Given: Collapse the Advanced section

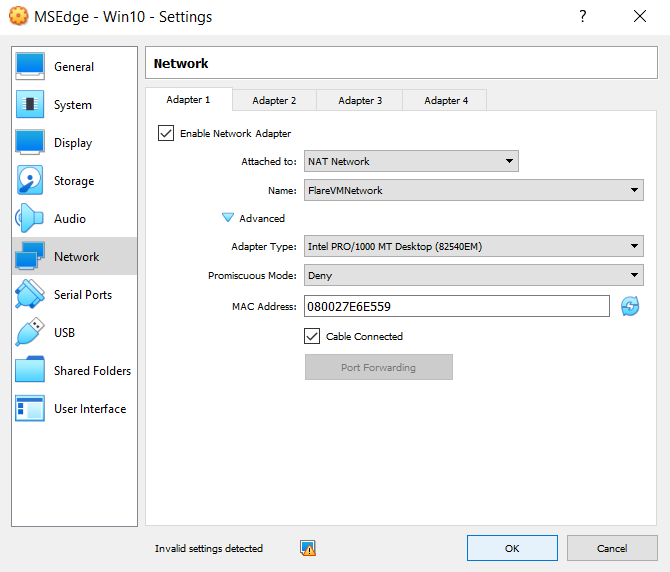Looking at the screenshot, I should [x=228, y=218].
